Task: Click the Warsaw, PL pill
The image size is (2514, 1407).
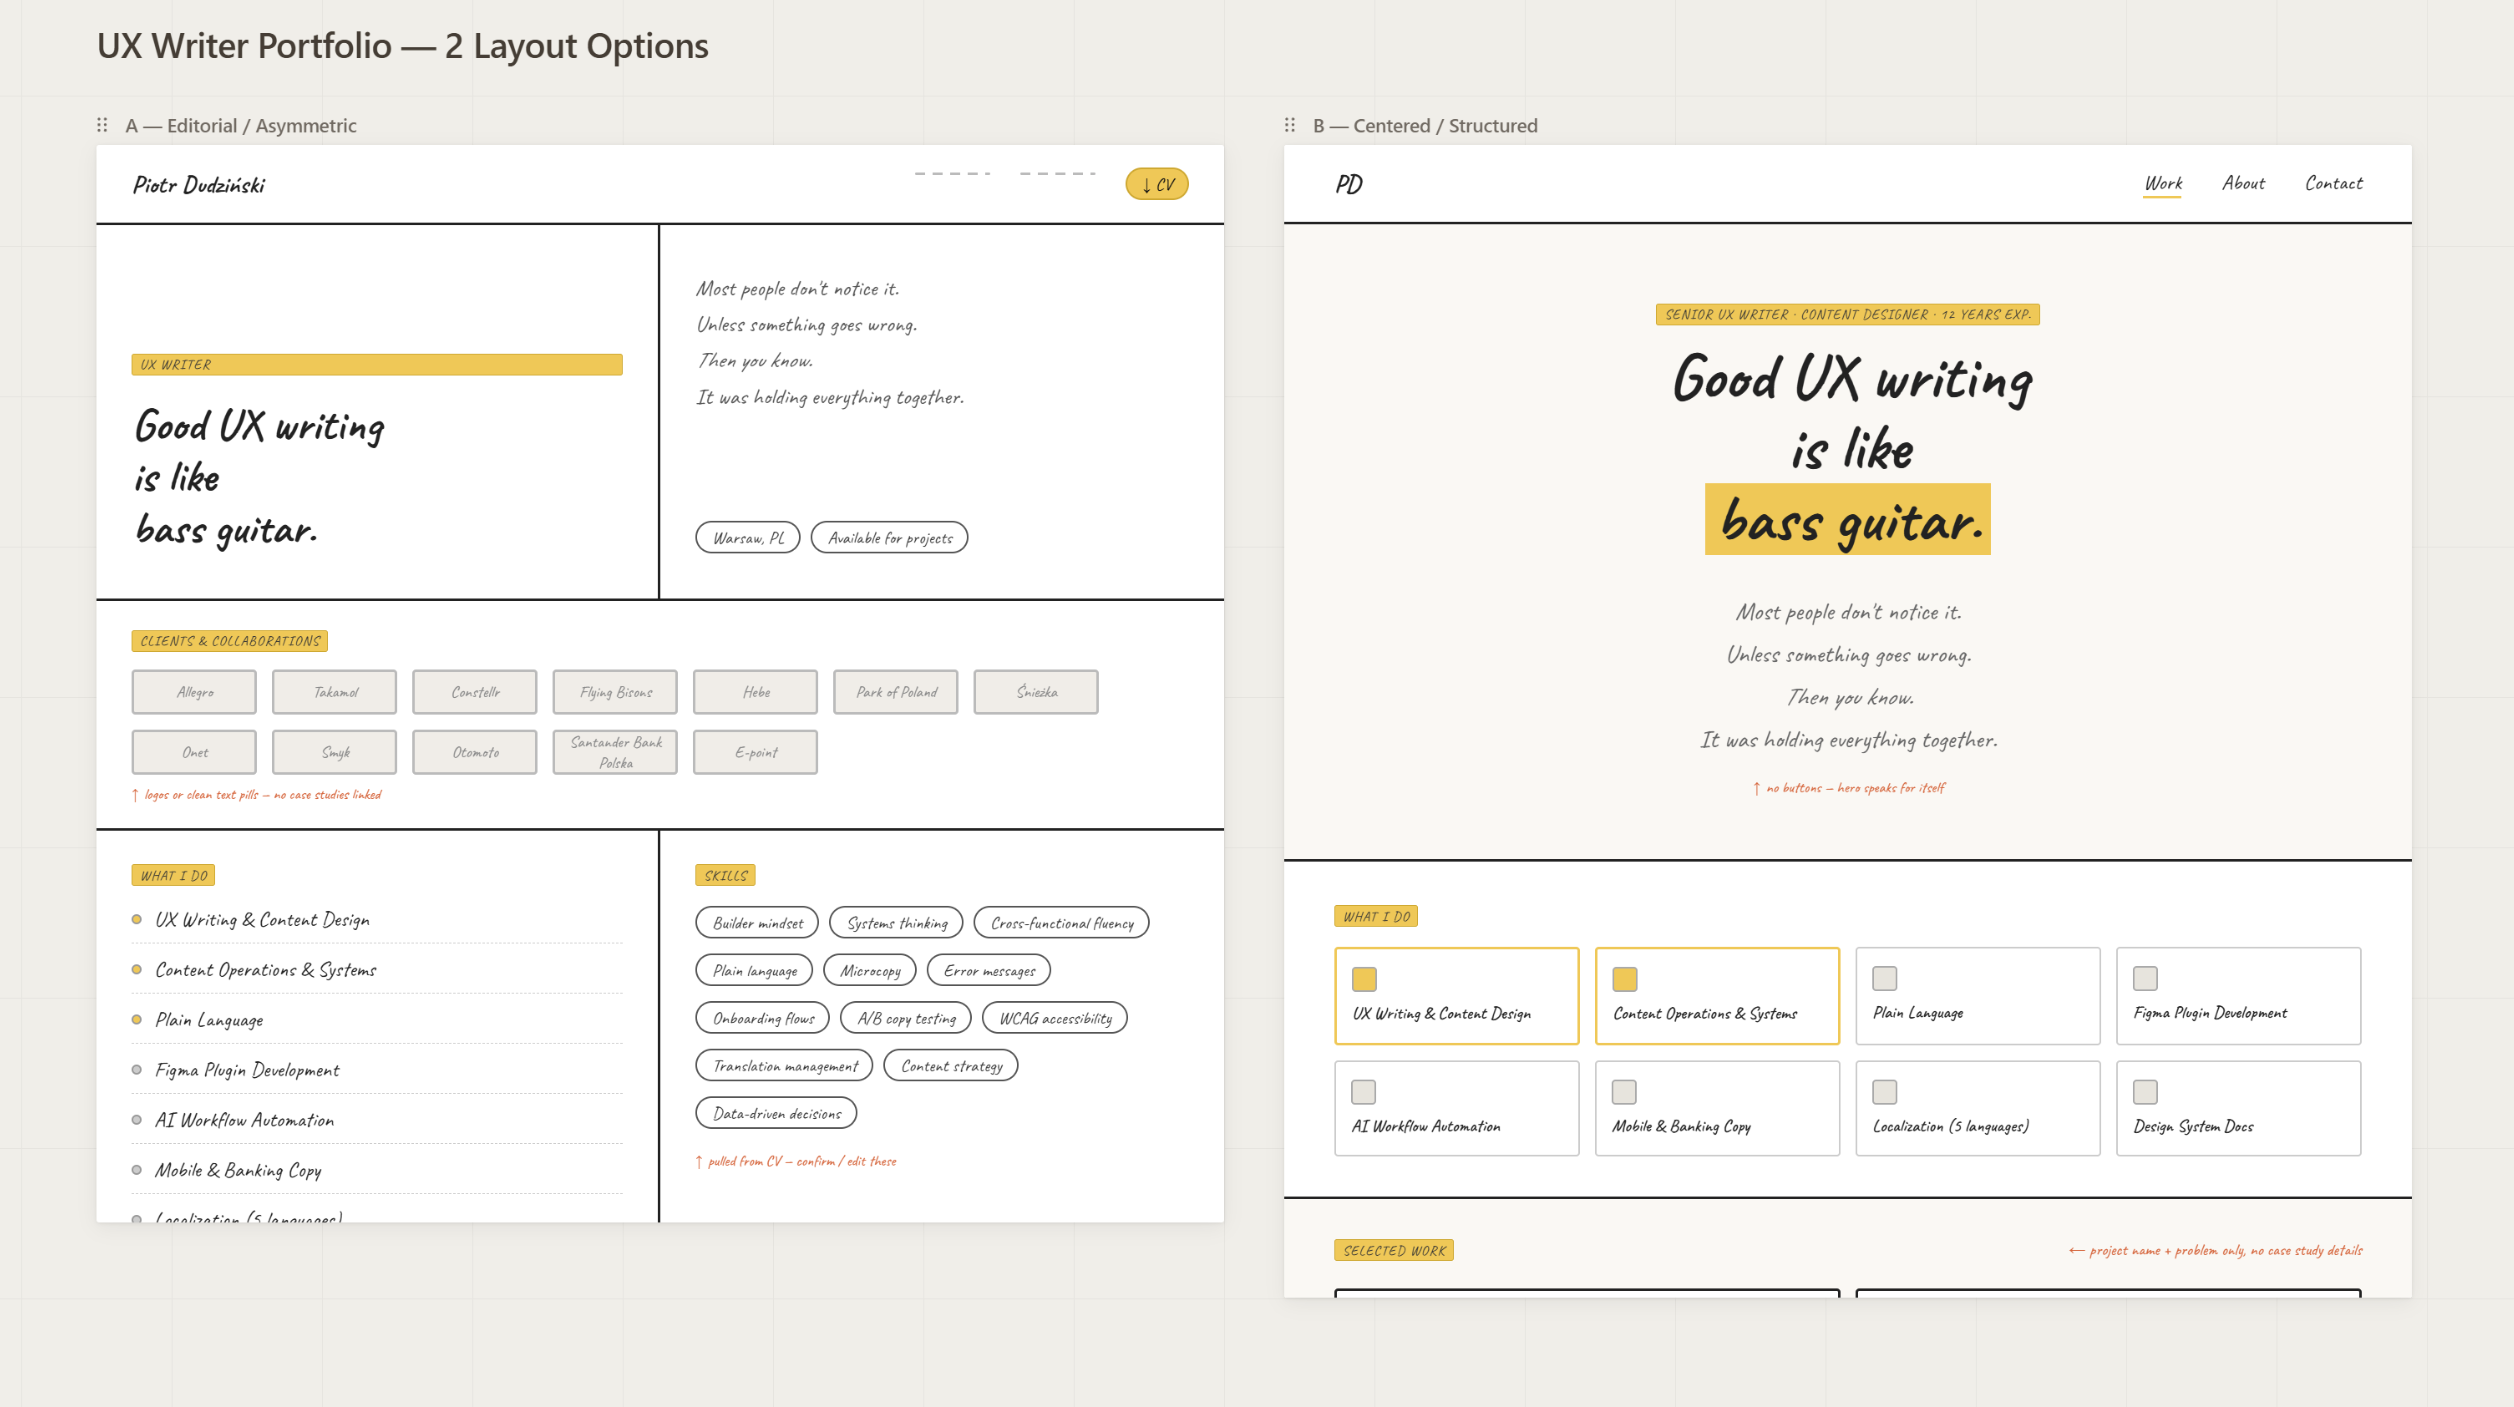Action: [x=748, y=537]
